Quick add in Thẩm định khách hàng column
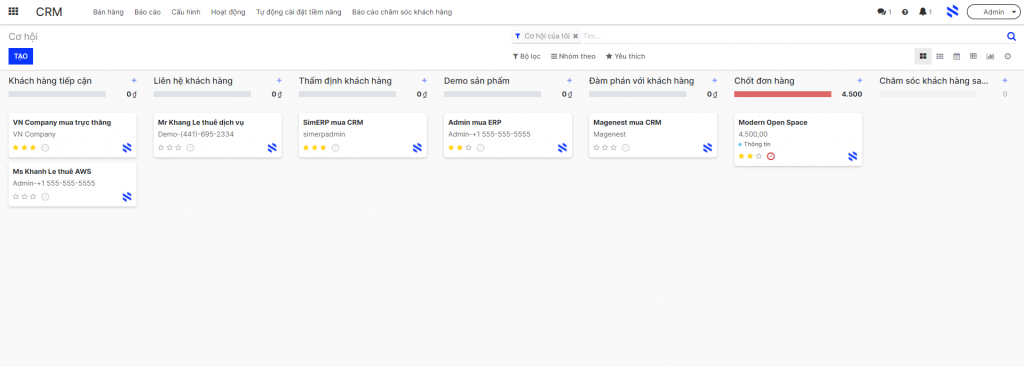 tap(424, 80)
